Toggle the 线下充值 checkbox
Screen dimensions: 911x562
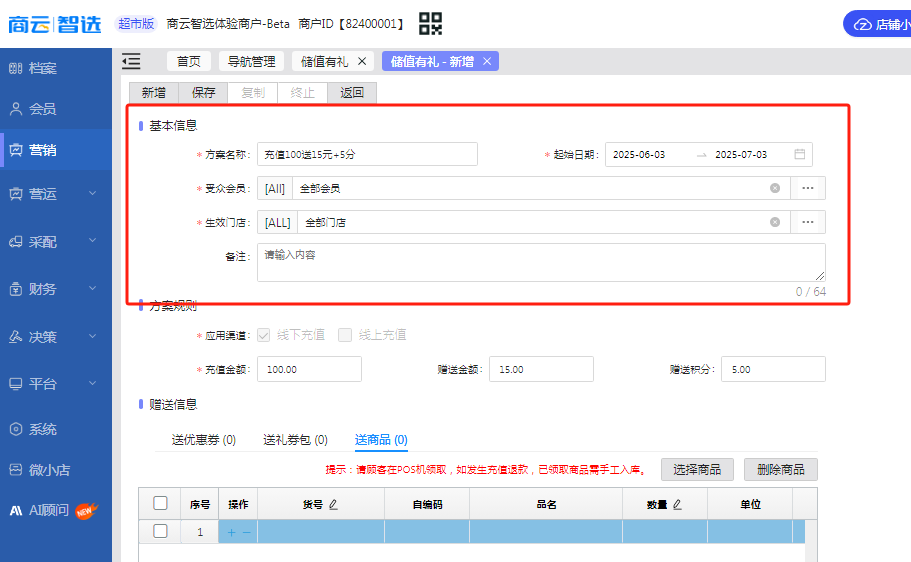tap(264, 335)
